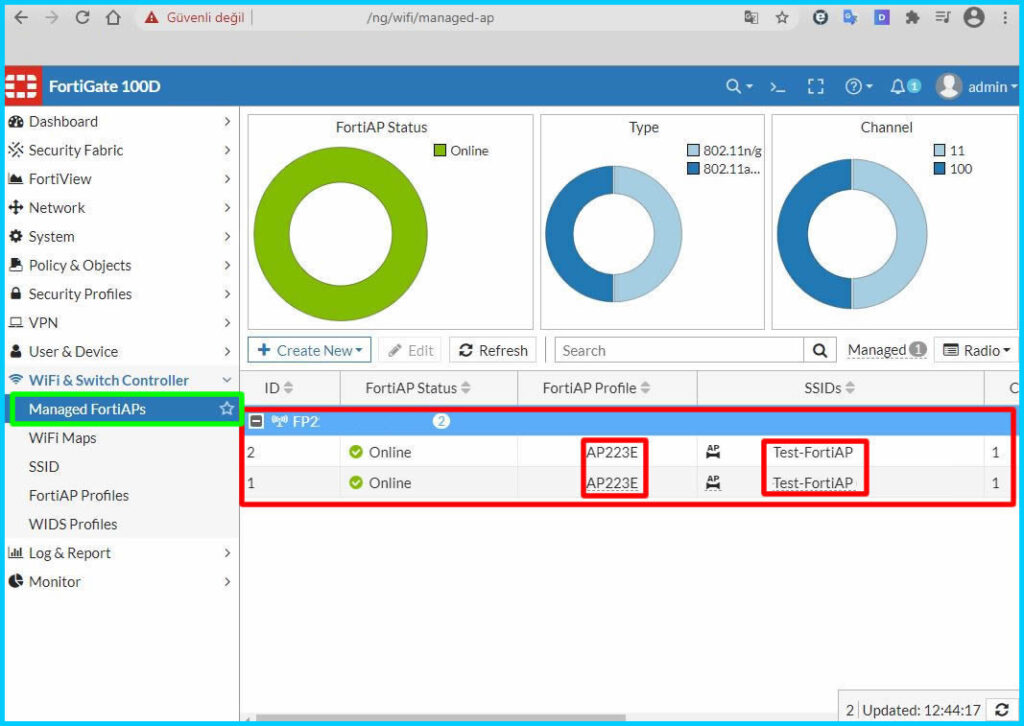
Task: Open the browser extensions puzzle icon
Action: (912, 18)
